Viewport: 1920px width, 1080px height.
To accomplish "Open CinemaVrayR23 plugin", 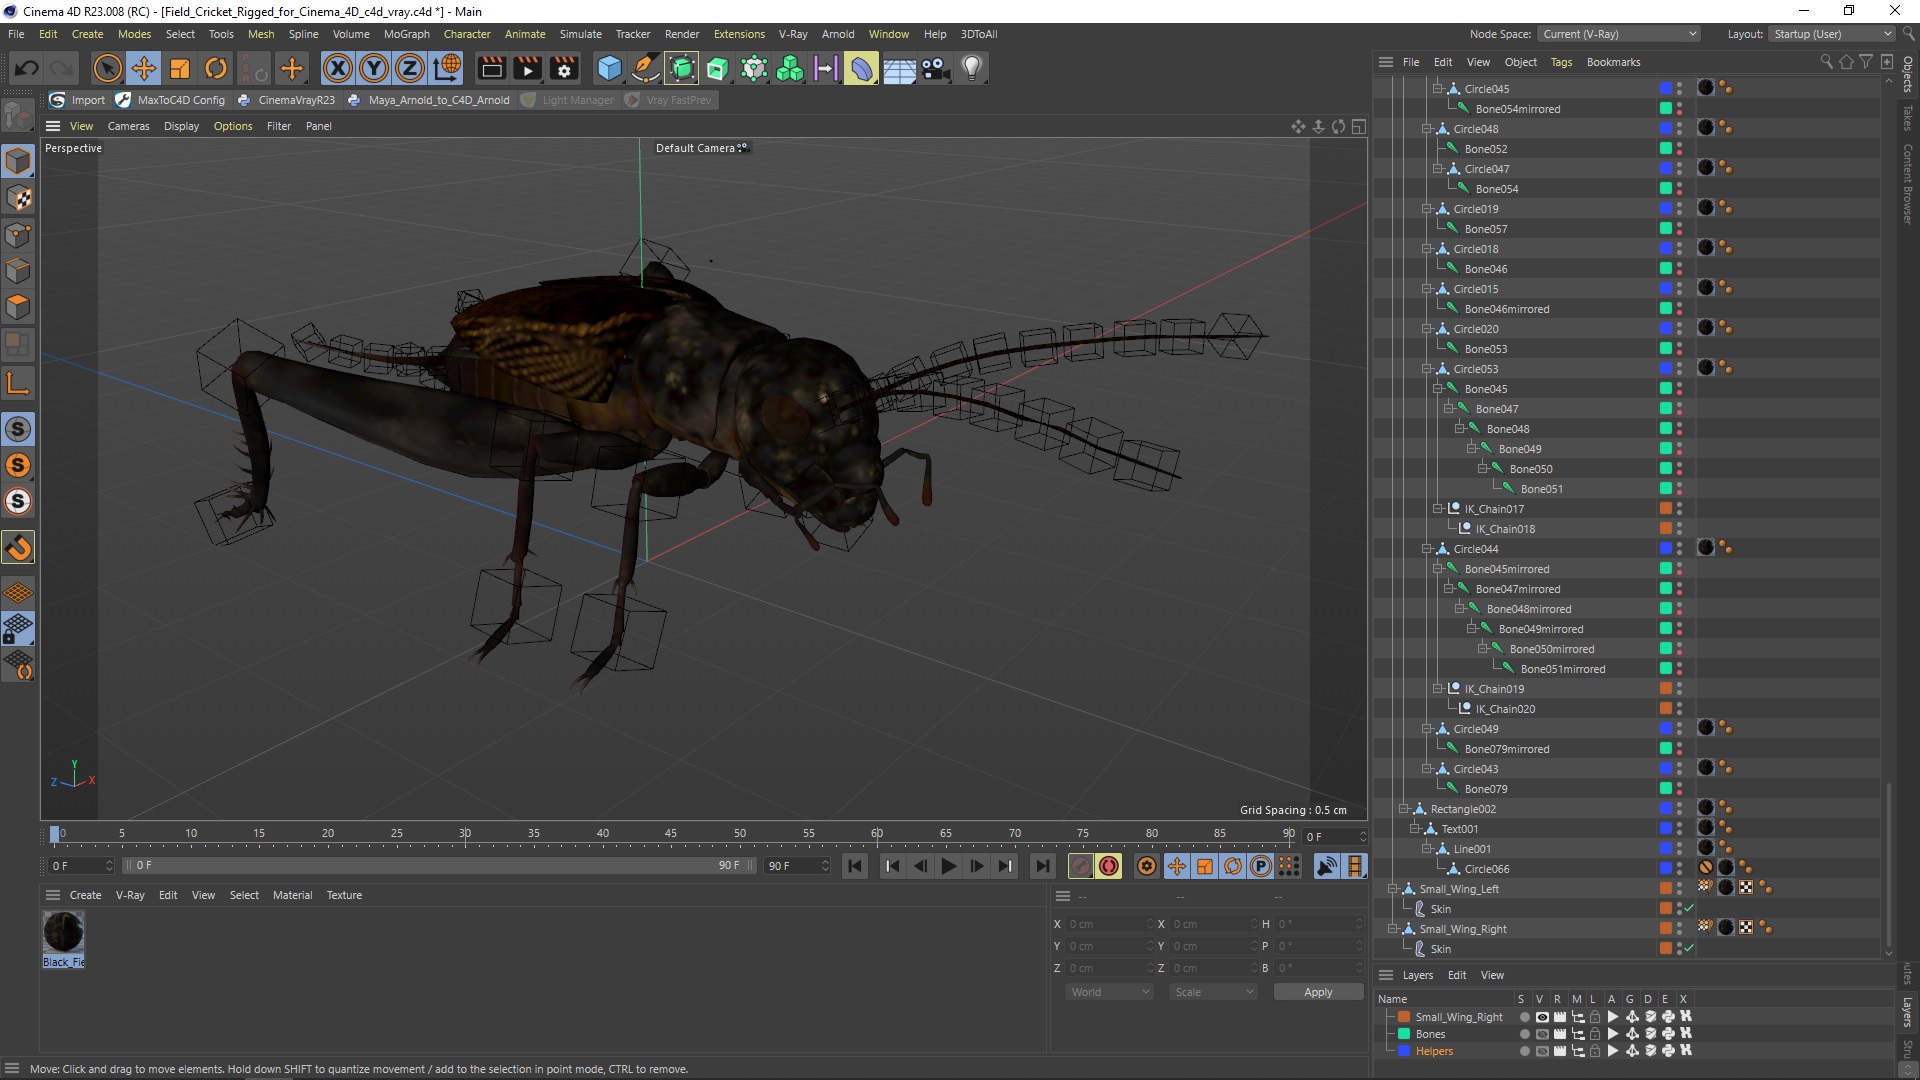I will coord(286,100).
